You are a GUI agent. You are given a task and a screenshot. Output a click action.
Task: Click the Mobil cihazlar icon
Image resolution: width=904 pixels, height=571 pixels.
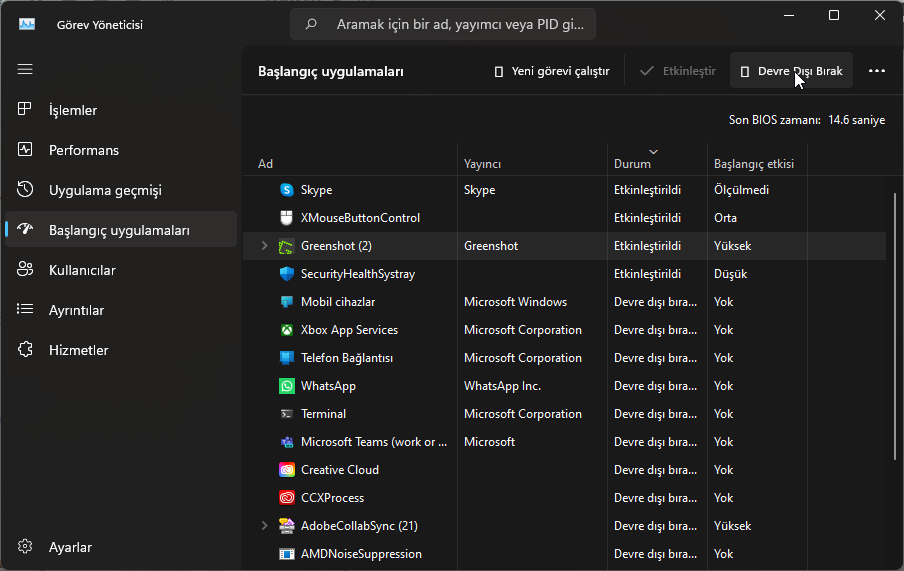[287, 302]
